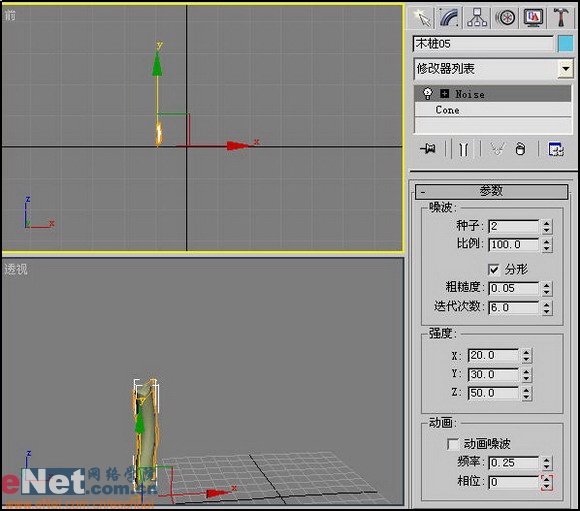Click the 木桩05 object name field

(483, 44)
